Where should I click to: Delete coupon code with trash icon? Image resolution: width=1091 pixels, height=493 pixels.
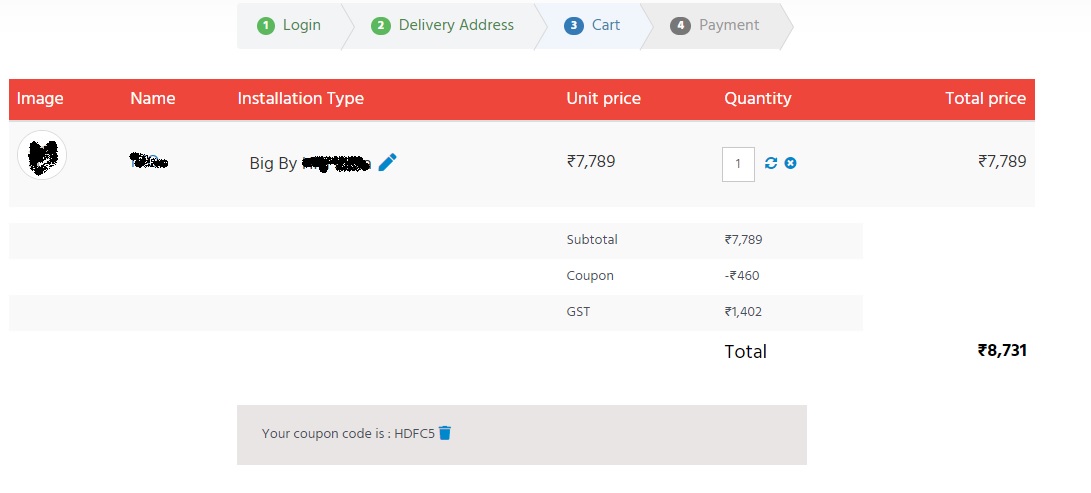(x=445, y=433)
